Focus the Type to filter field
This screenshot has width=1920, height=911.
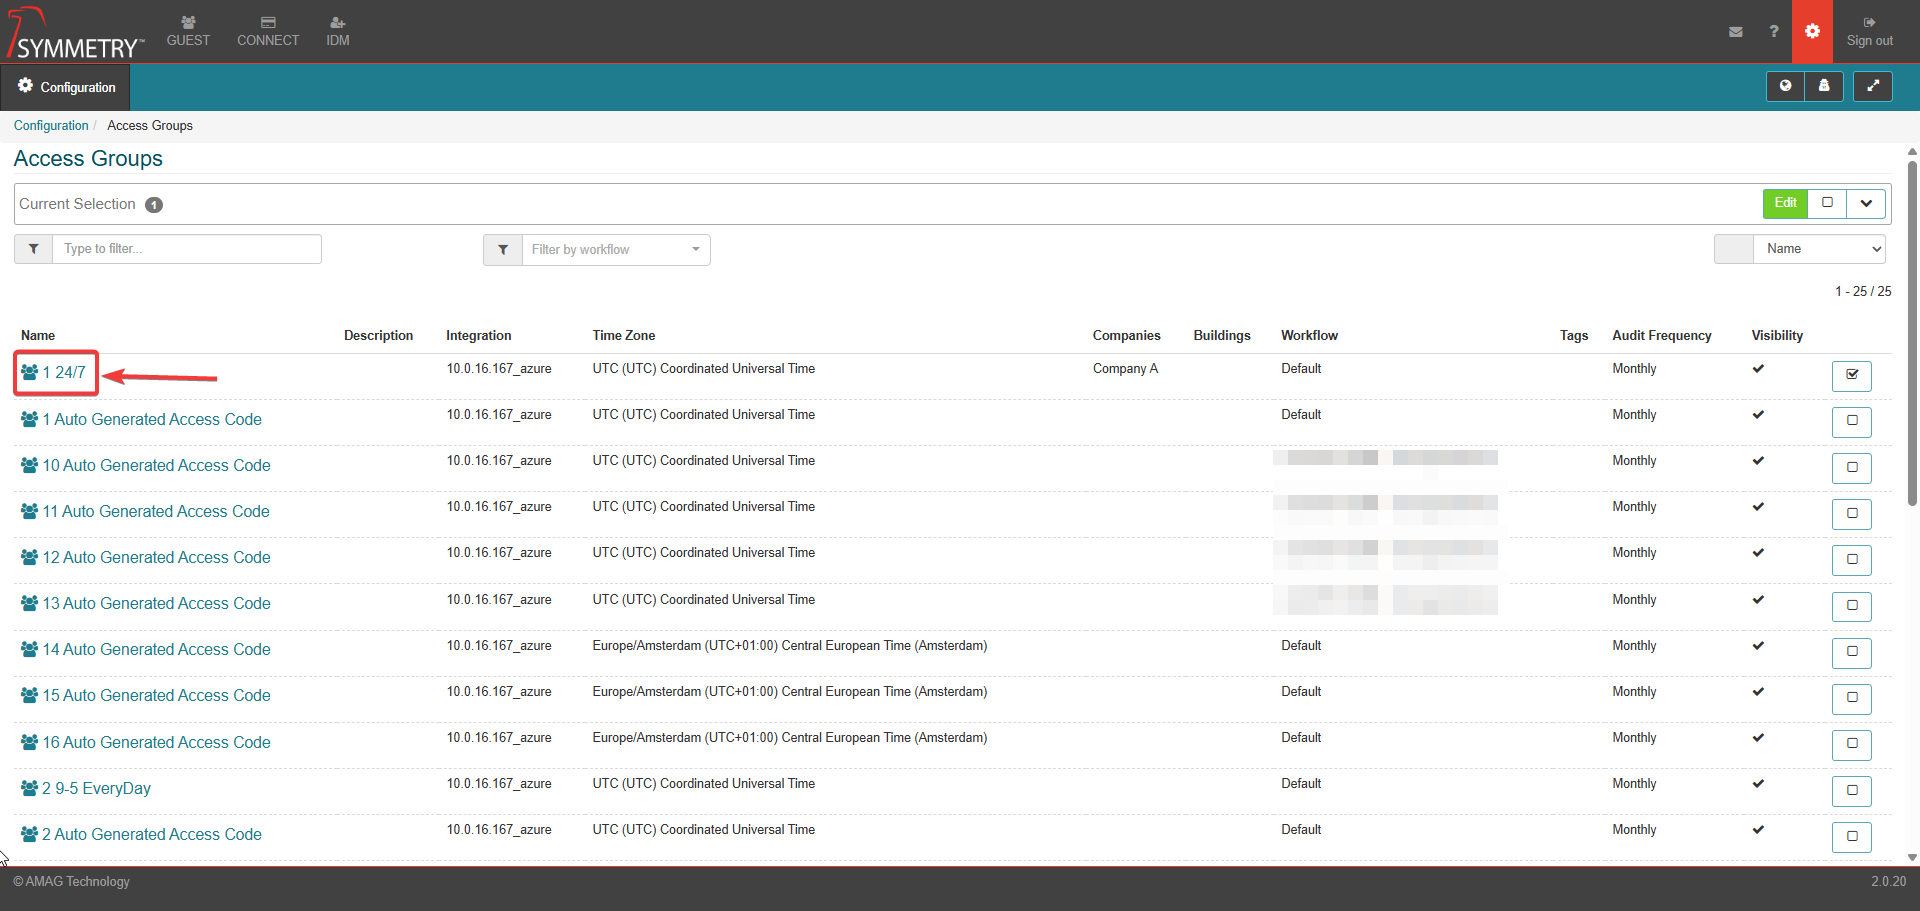pos(187,249)
